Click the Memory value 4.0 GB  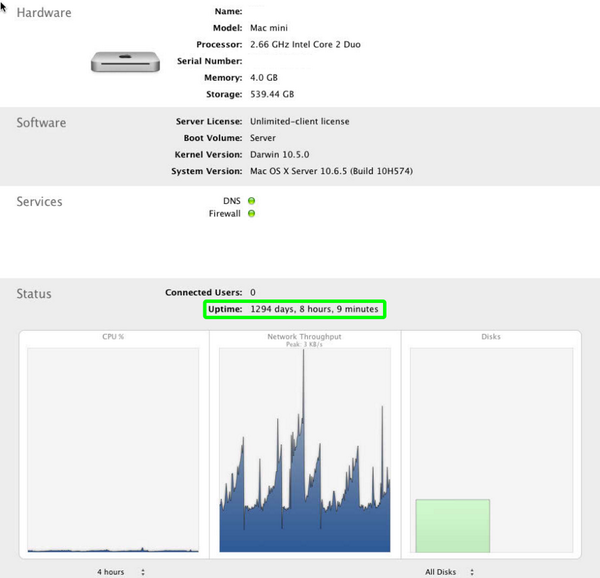coord(264,78)
